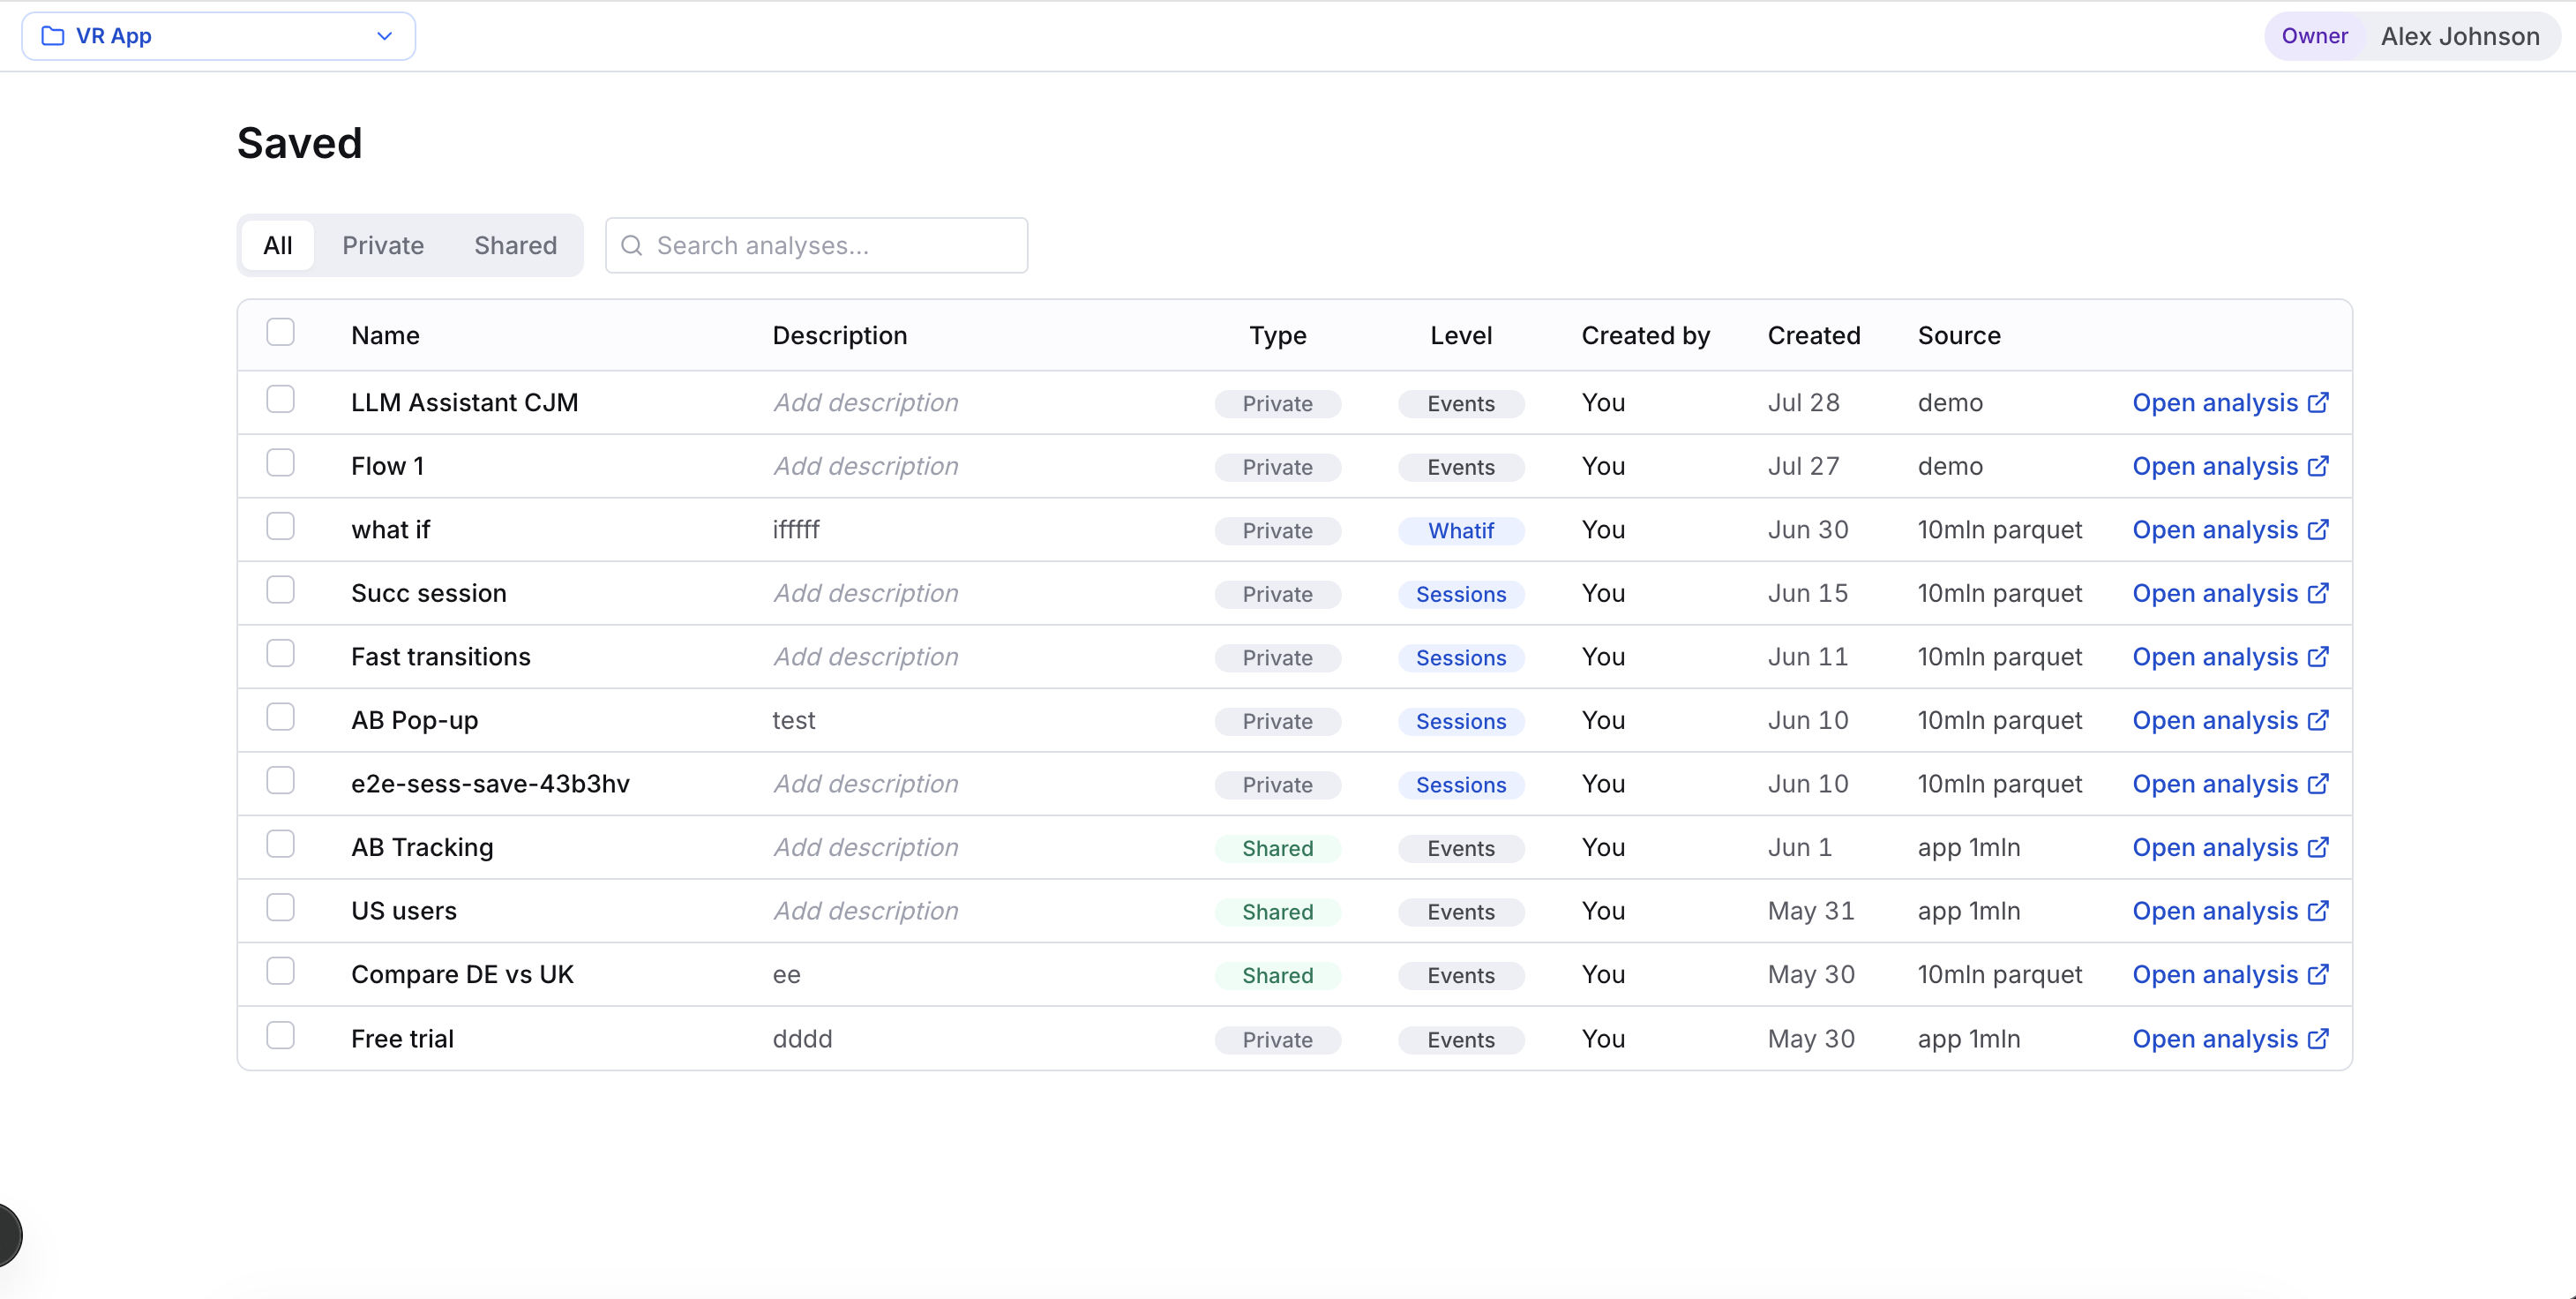Click the external-link icon in US users row

2318,910
